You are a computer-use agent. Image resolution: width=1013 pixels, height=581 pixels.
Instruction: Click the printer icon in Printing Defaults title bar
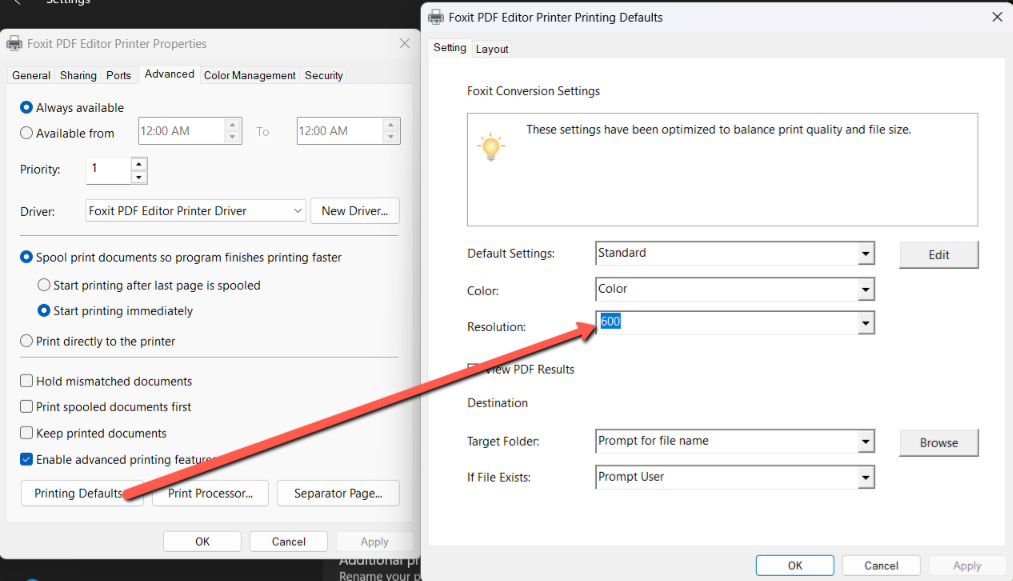tap(436, 17)
